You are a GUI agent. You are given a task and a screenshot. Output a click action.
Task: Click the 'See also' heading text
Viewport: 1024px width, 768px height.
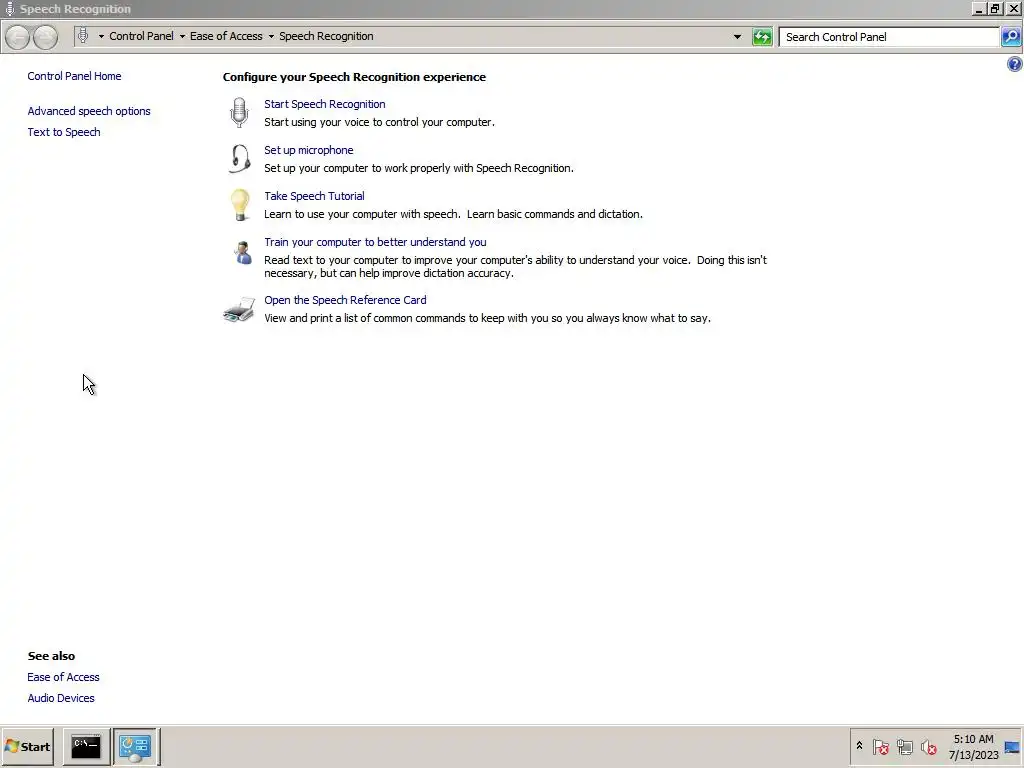tap(51, 656)
